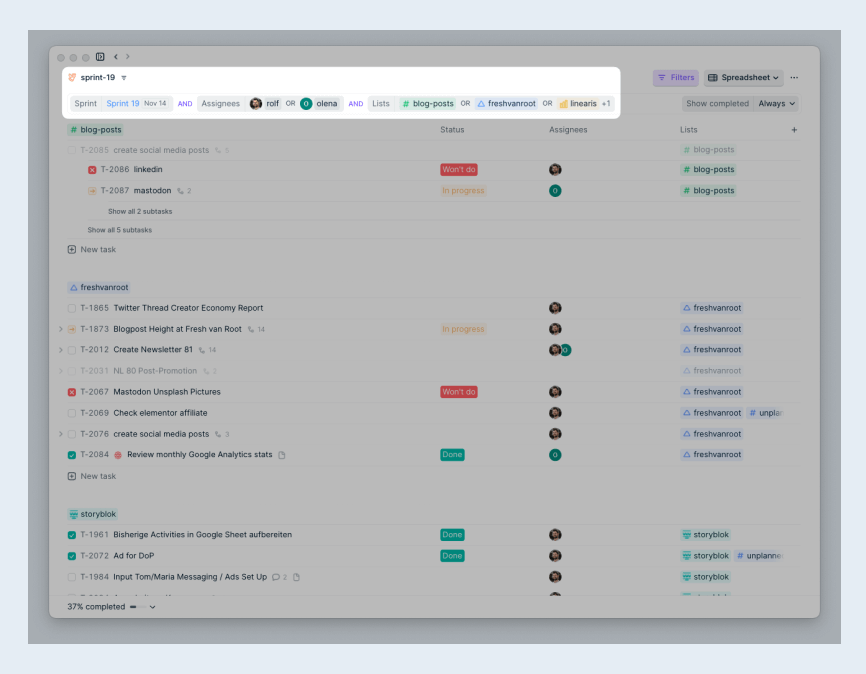Click the freshvanroot group header
Image resolution: width=866 pixels, height=674 pixels.
98,287
